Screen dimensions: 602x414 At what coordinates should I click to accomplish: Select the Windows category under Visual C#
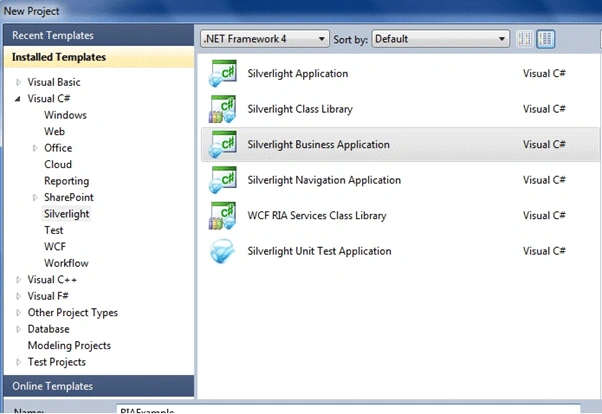[x=65, y=115]
